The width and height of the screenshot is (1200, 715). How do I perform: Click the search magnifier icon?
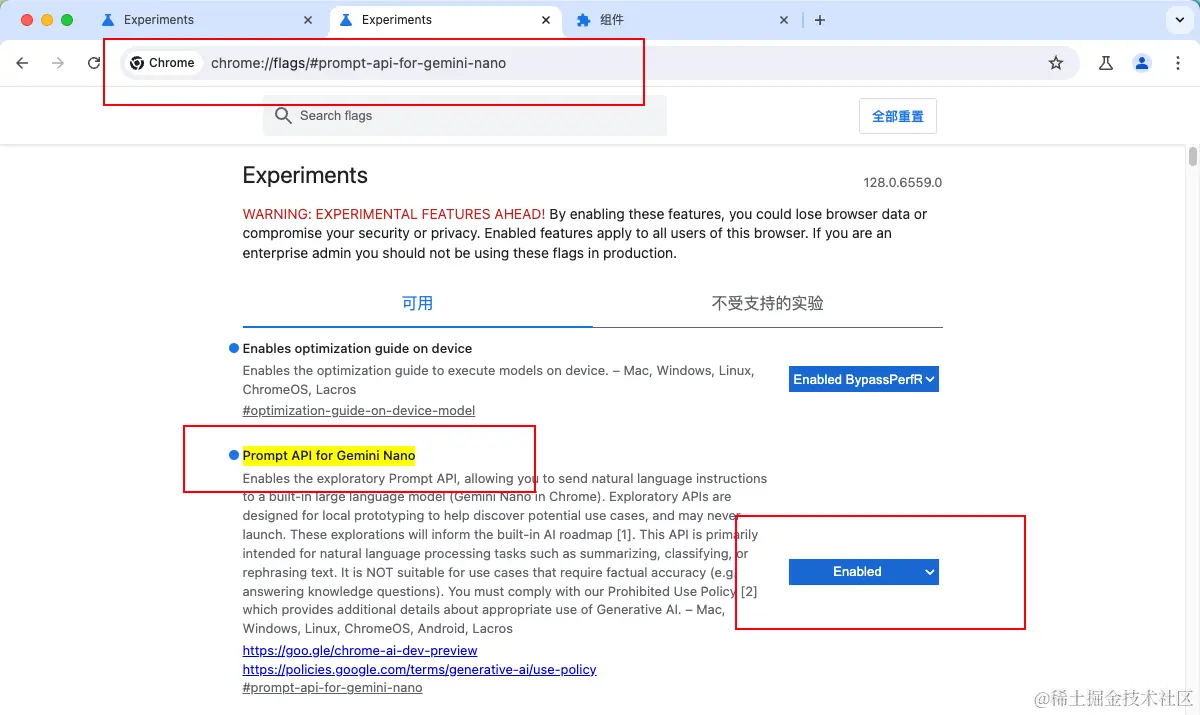(x=284, y=116)
